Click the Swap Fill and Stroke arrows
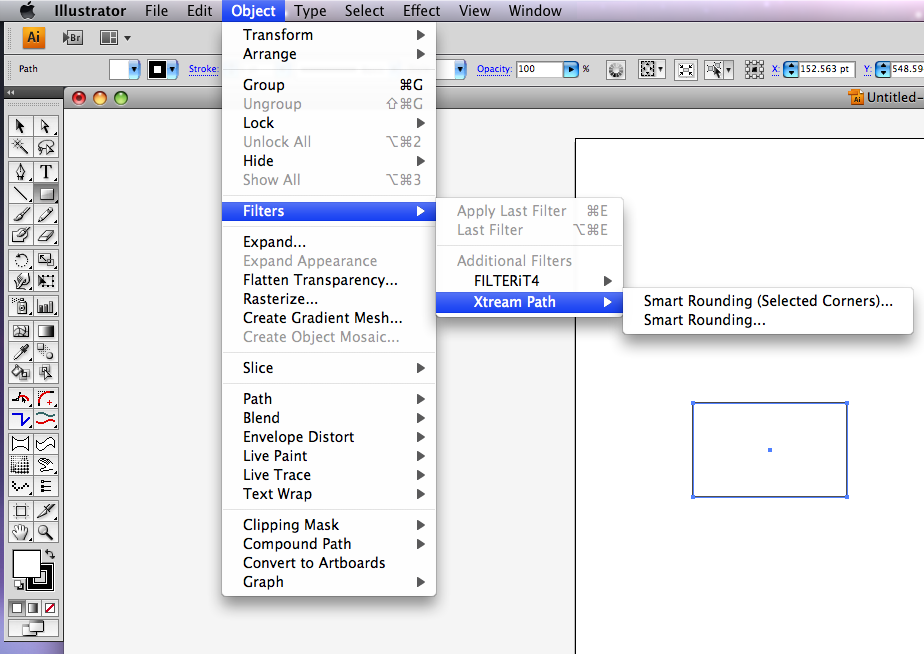 tap(50, 554)
